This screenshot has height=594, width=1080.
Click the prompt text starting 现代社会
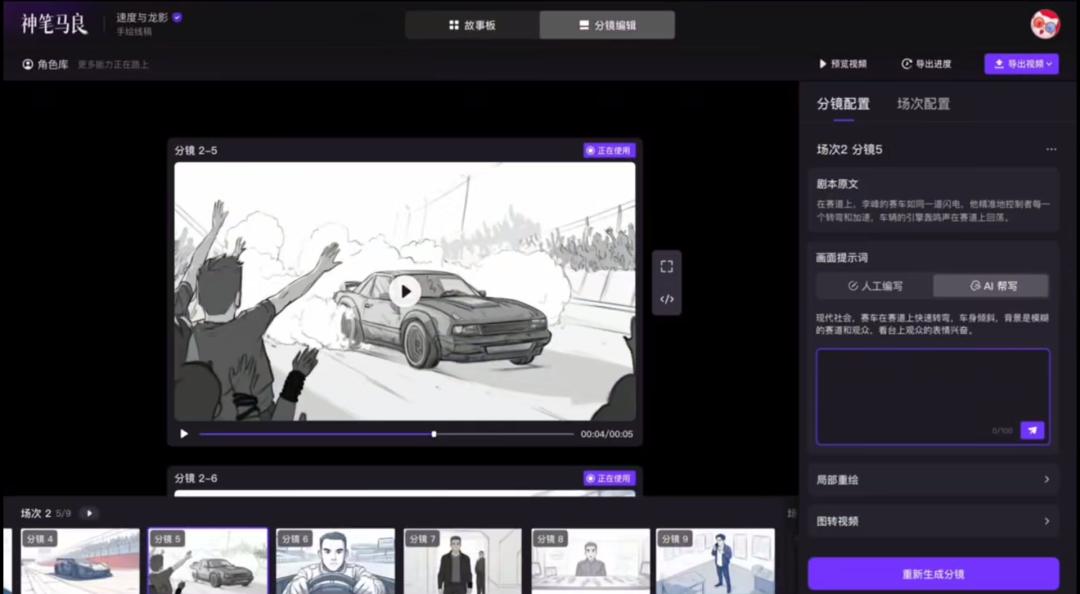[933, 324]
